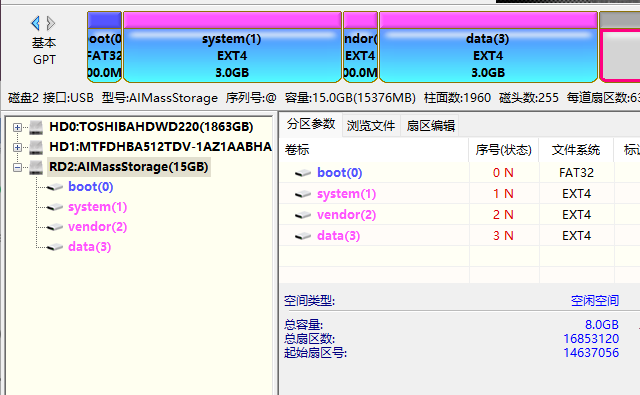
Task: Click the 型号:AIMassStorage info text
Action: (160, 98)
